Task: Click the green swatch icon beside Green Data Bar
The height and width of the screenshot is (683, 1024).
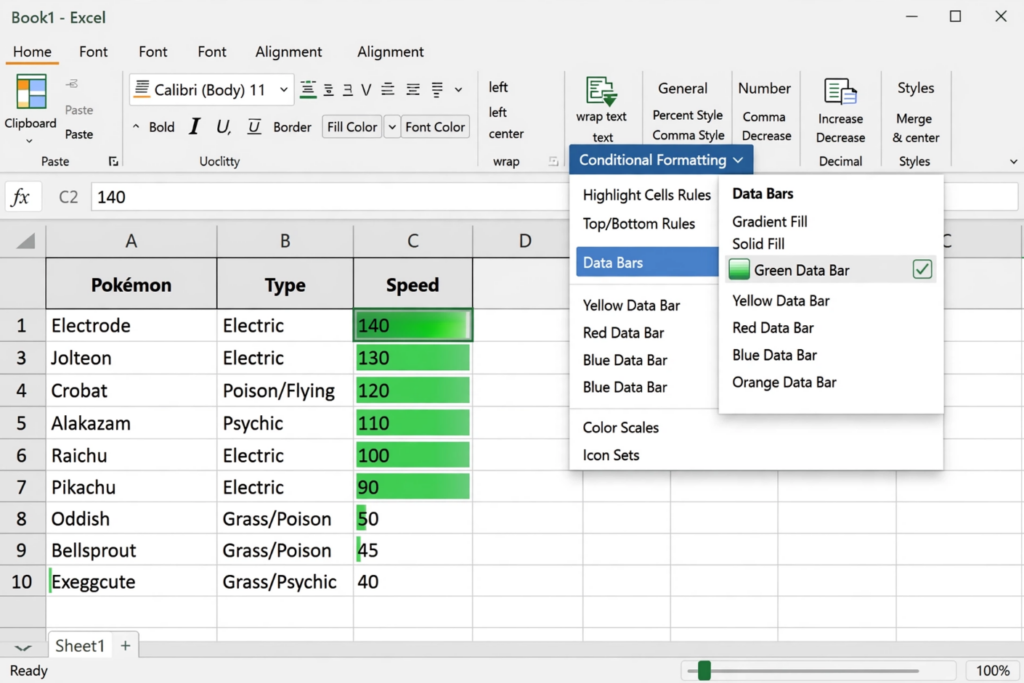Action: [739, 270]
